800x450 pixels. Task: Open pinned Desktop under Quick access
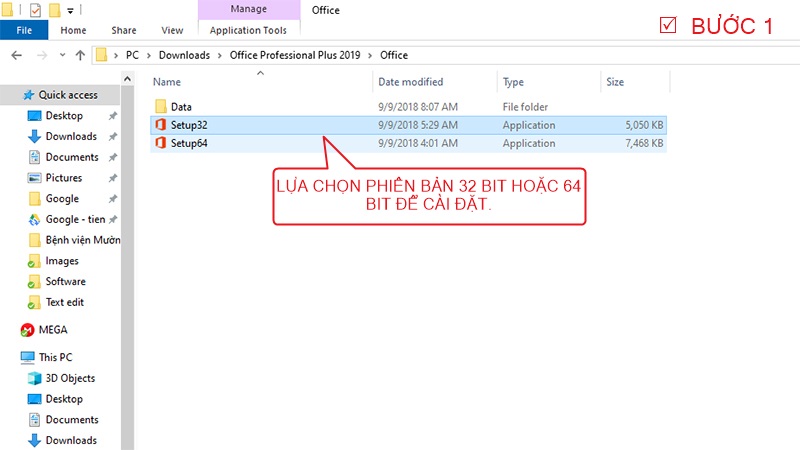(x=64, y=116)
